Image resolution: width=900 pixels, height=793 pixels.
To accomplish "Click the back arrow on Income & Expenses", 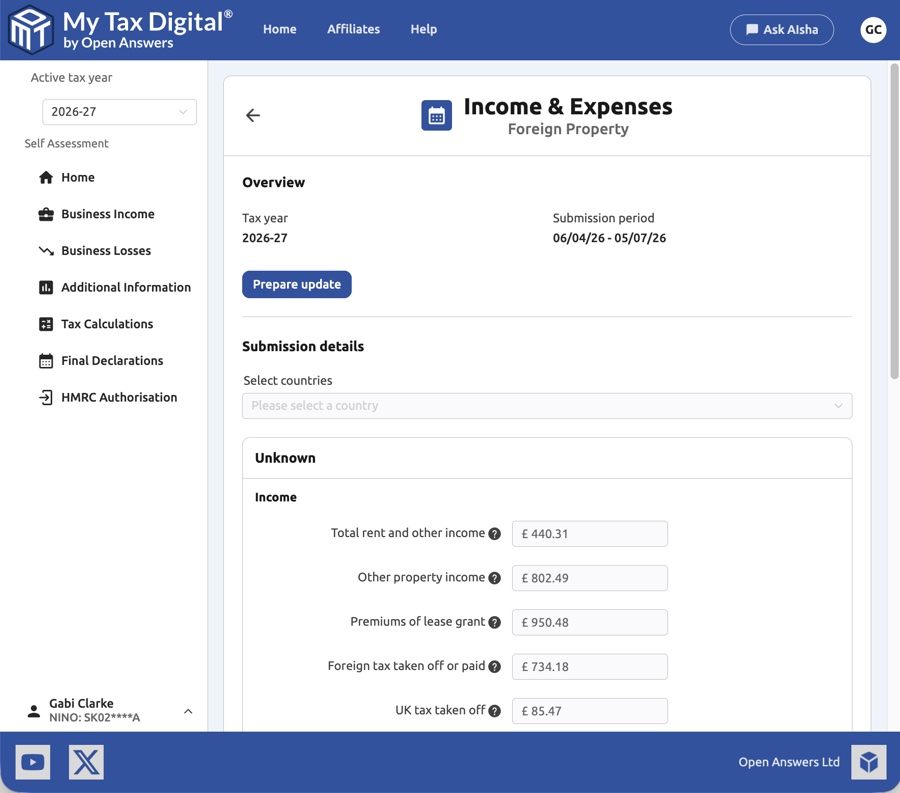I will 252,115.
